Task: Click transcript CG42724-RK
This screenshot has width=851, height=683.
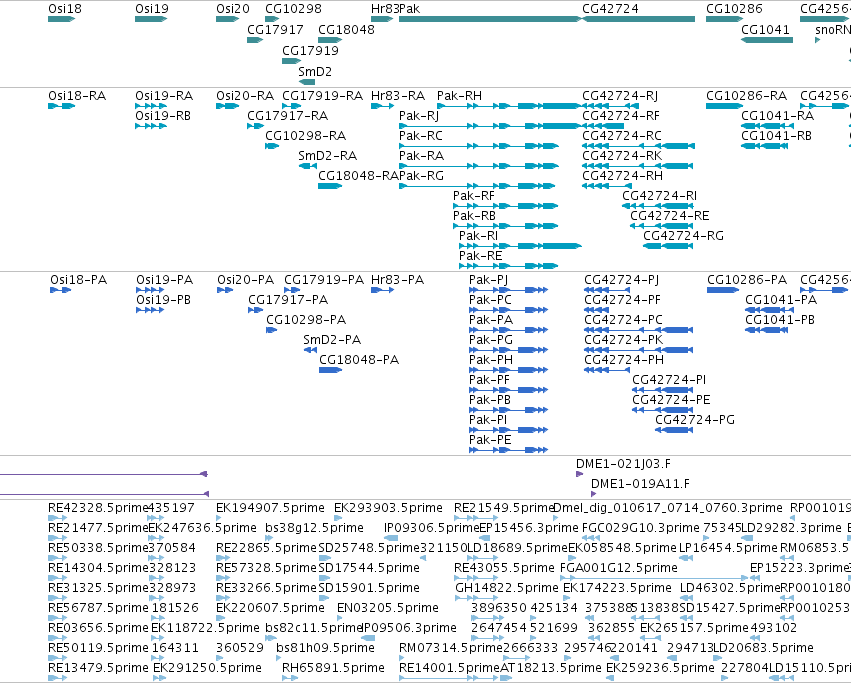Action: [622, 156]
